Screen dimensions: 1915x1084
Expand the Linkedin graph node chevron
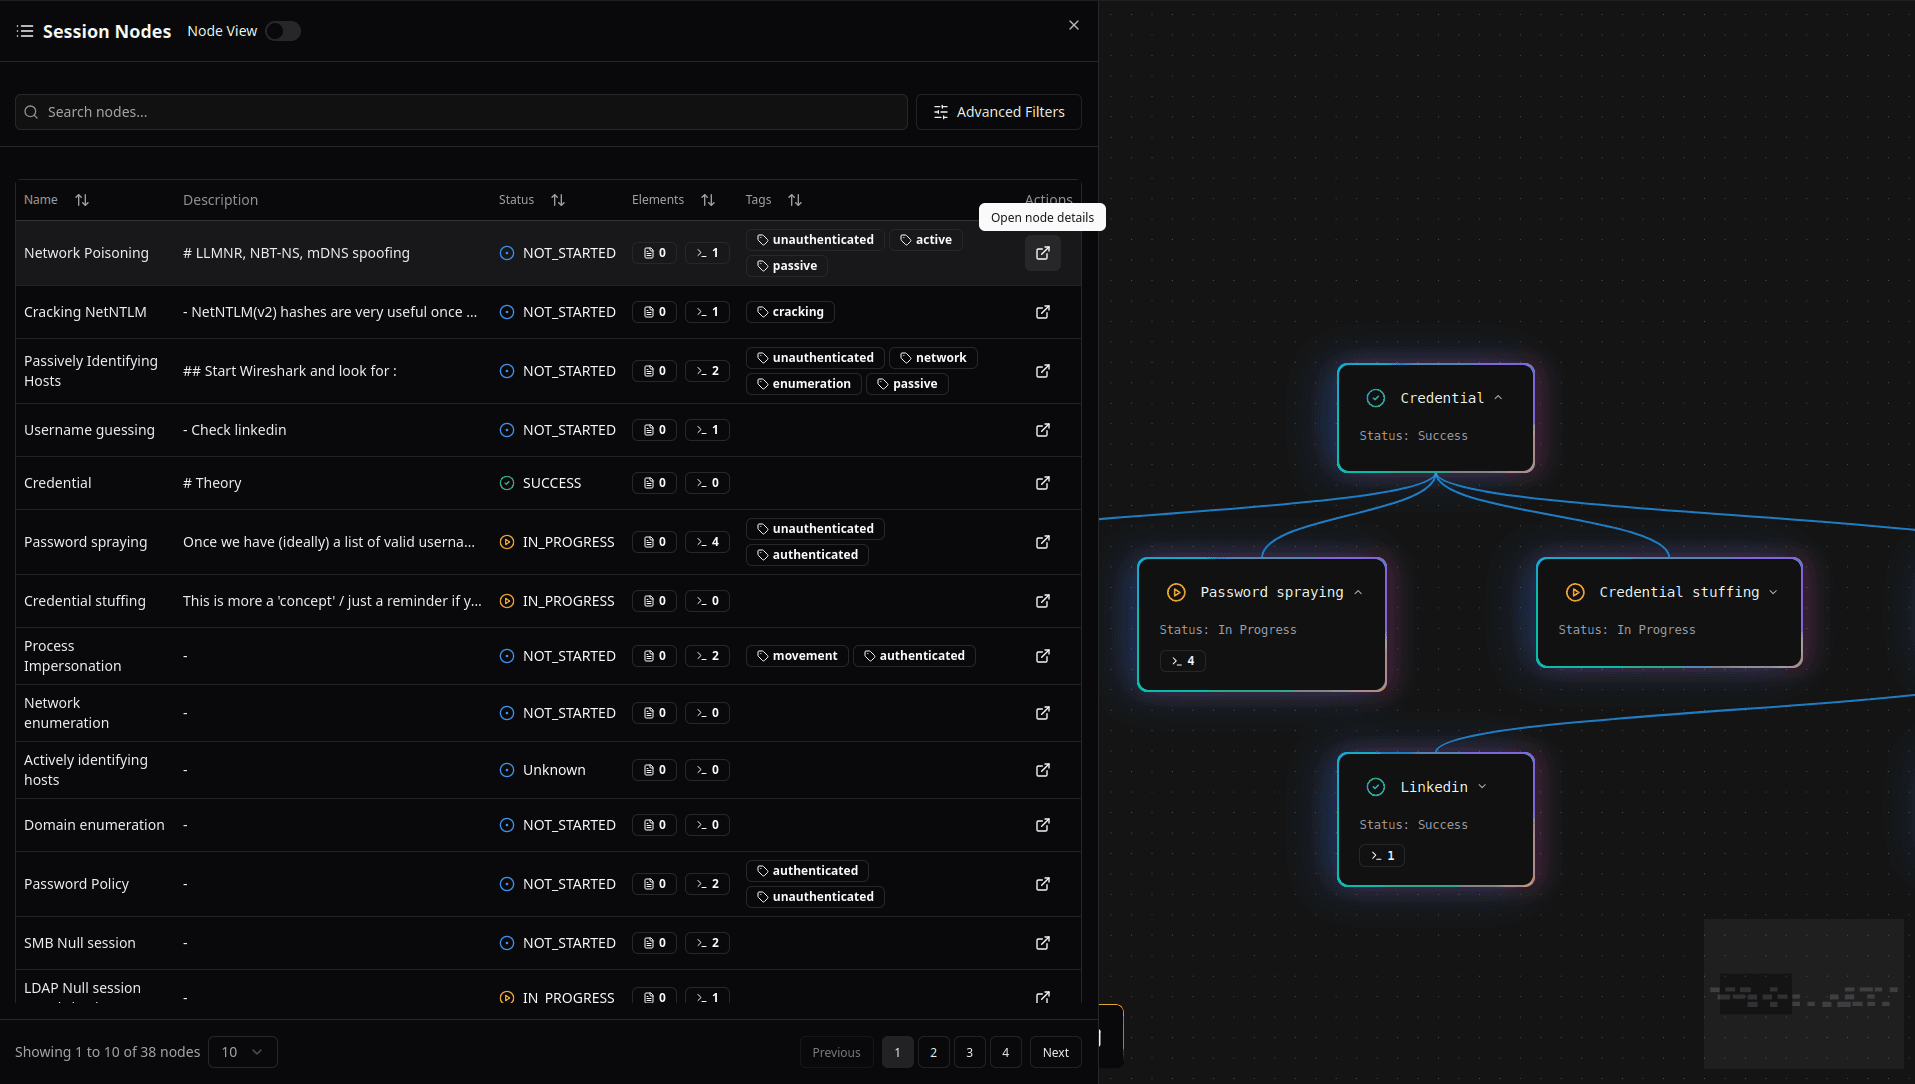(x=1482, y=787)
